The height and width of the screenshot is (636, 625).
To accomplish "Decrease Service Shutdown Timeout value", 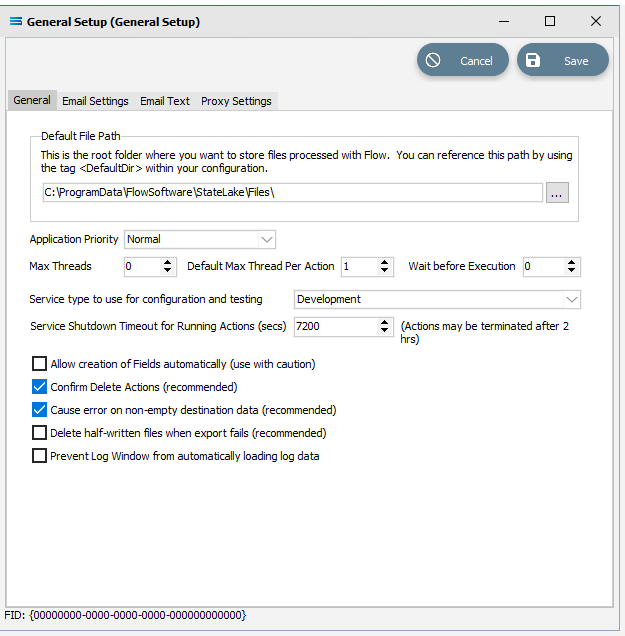I will pos(384,331).
